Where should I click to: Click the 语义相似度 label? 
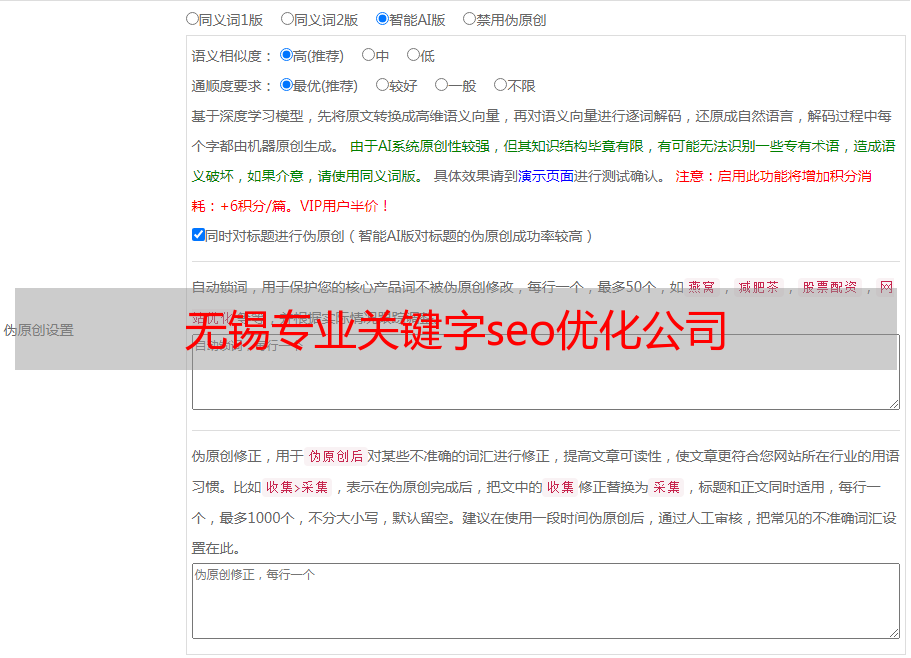[232, 56]
